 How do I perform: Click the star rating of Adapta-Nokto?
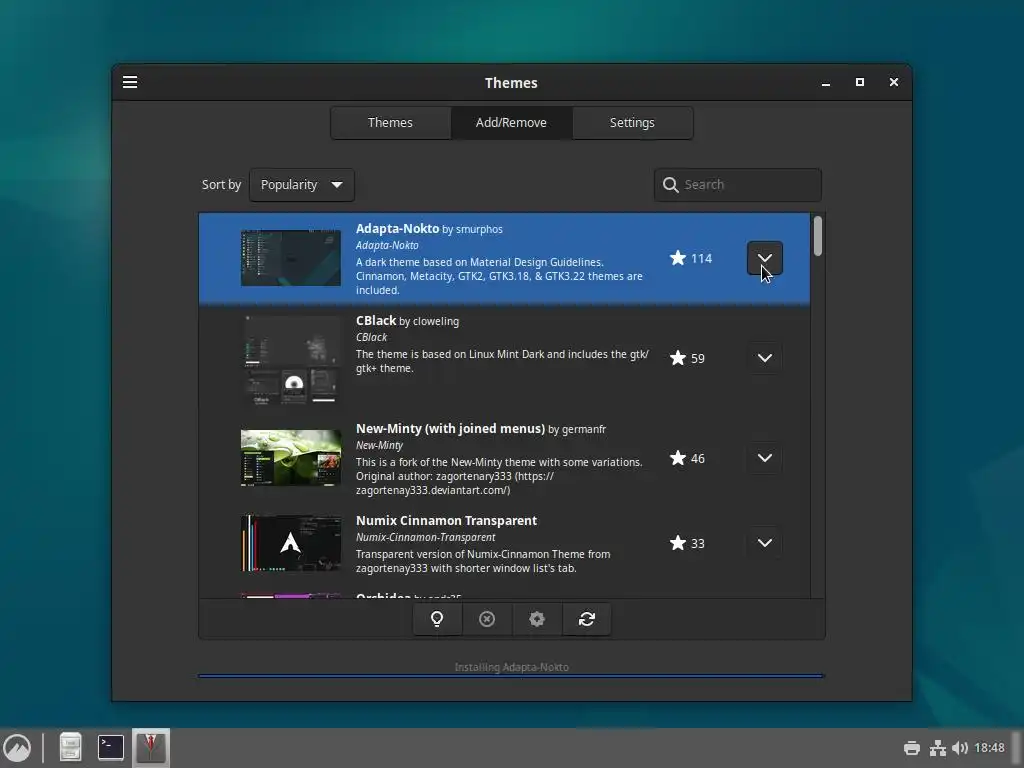(690, 258)
